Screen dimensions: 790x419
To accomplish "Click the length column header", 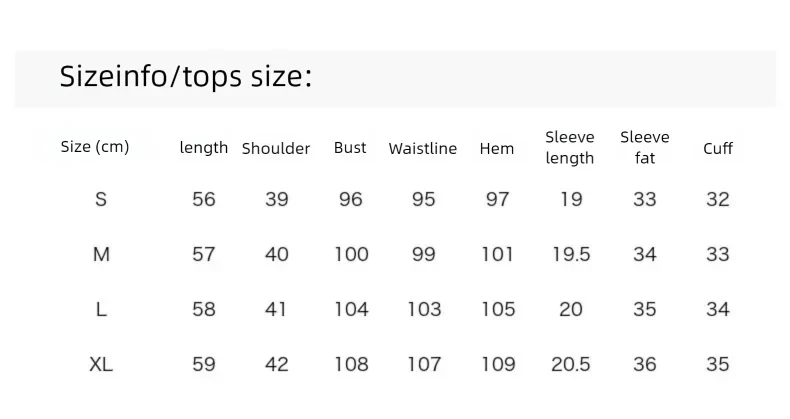I will click(x=204, y=148).
